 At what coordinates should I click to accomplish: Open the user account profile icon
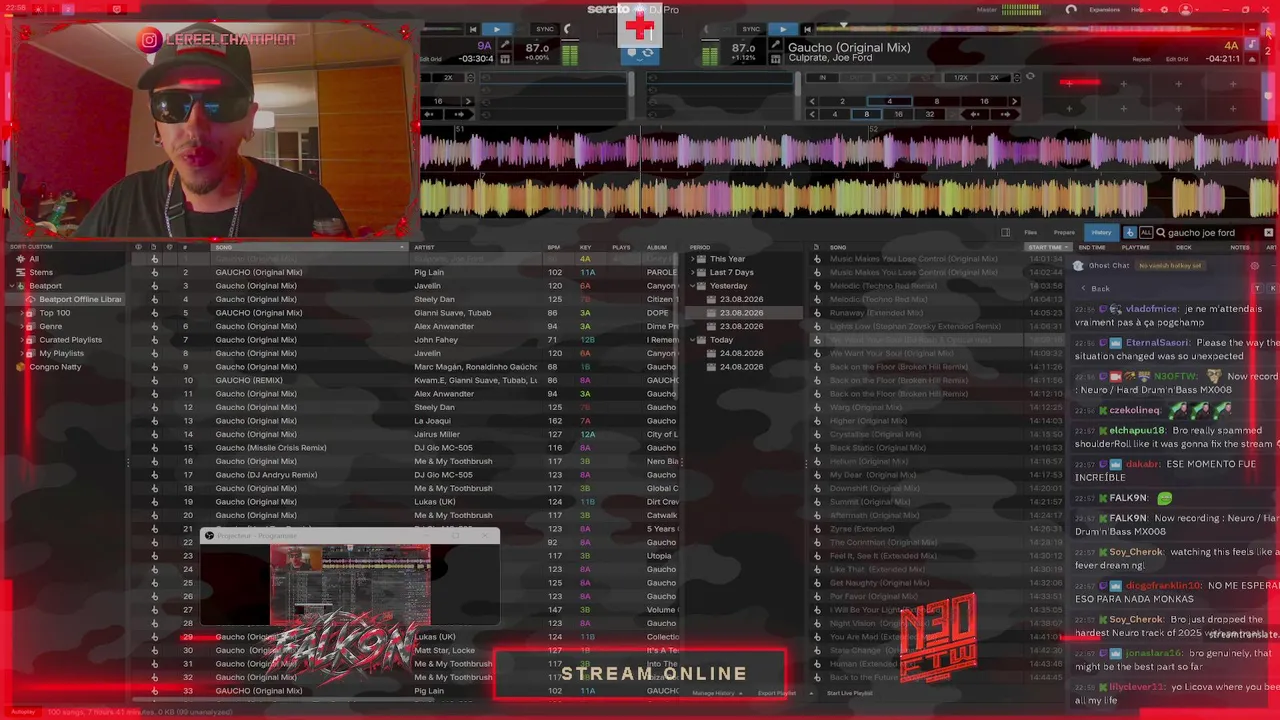click(x=1186, y=9)
